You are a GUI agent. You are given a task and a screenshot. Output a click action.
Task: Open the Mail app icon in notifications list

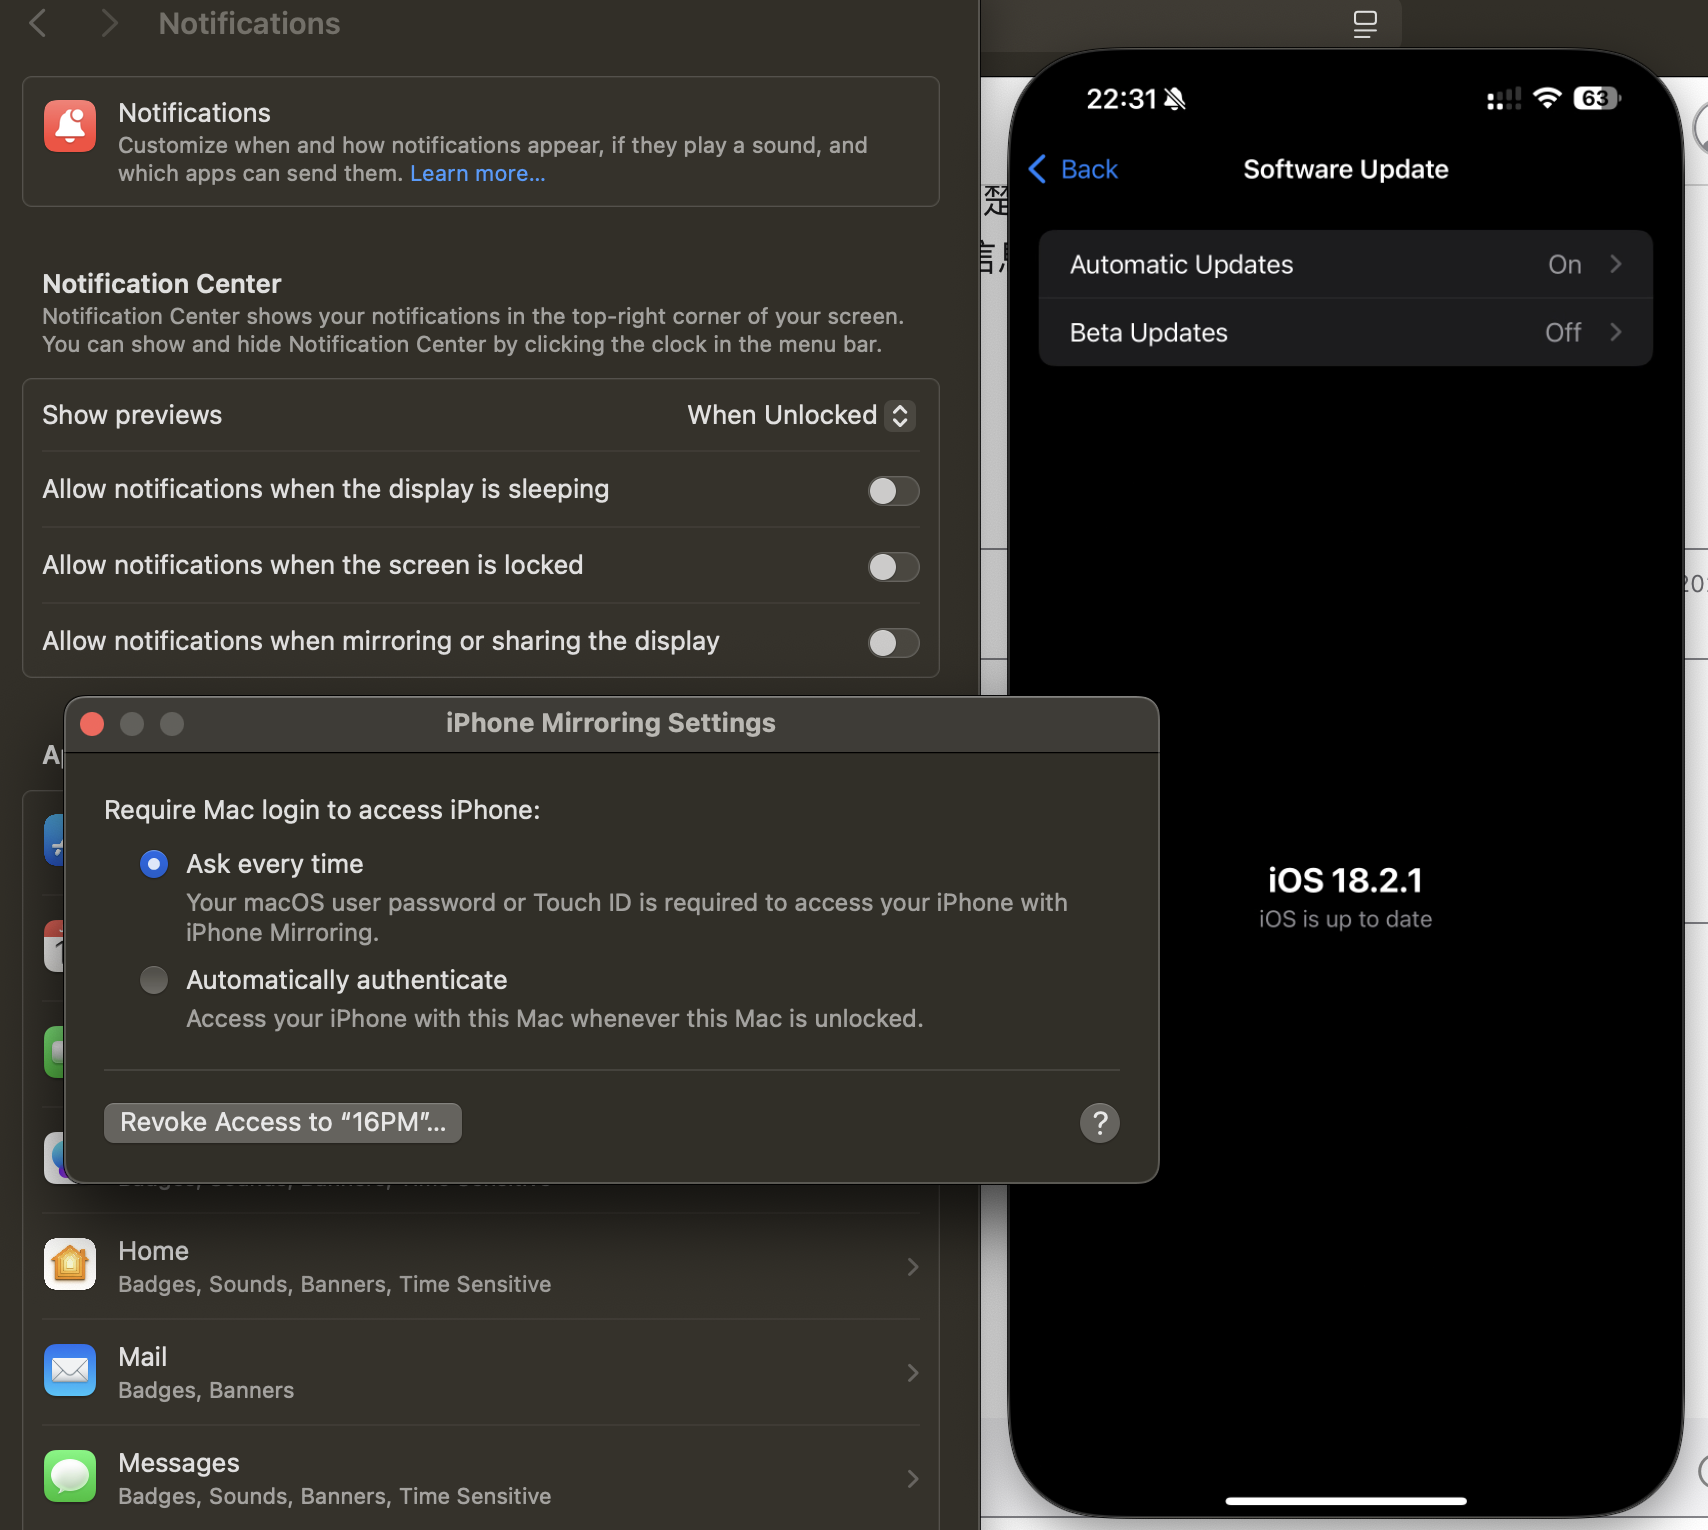click(x=70, y=1371)
